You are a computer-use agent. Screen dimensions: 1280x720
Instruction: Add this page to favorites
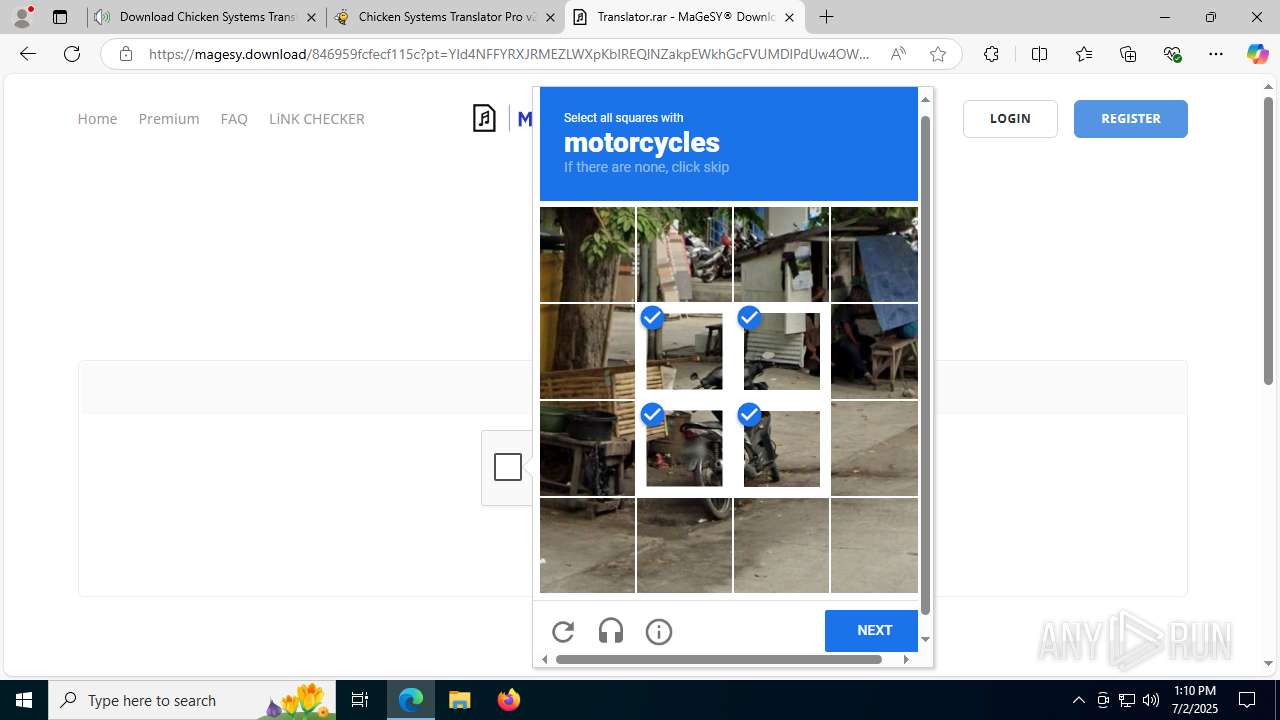coord(937,54)
